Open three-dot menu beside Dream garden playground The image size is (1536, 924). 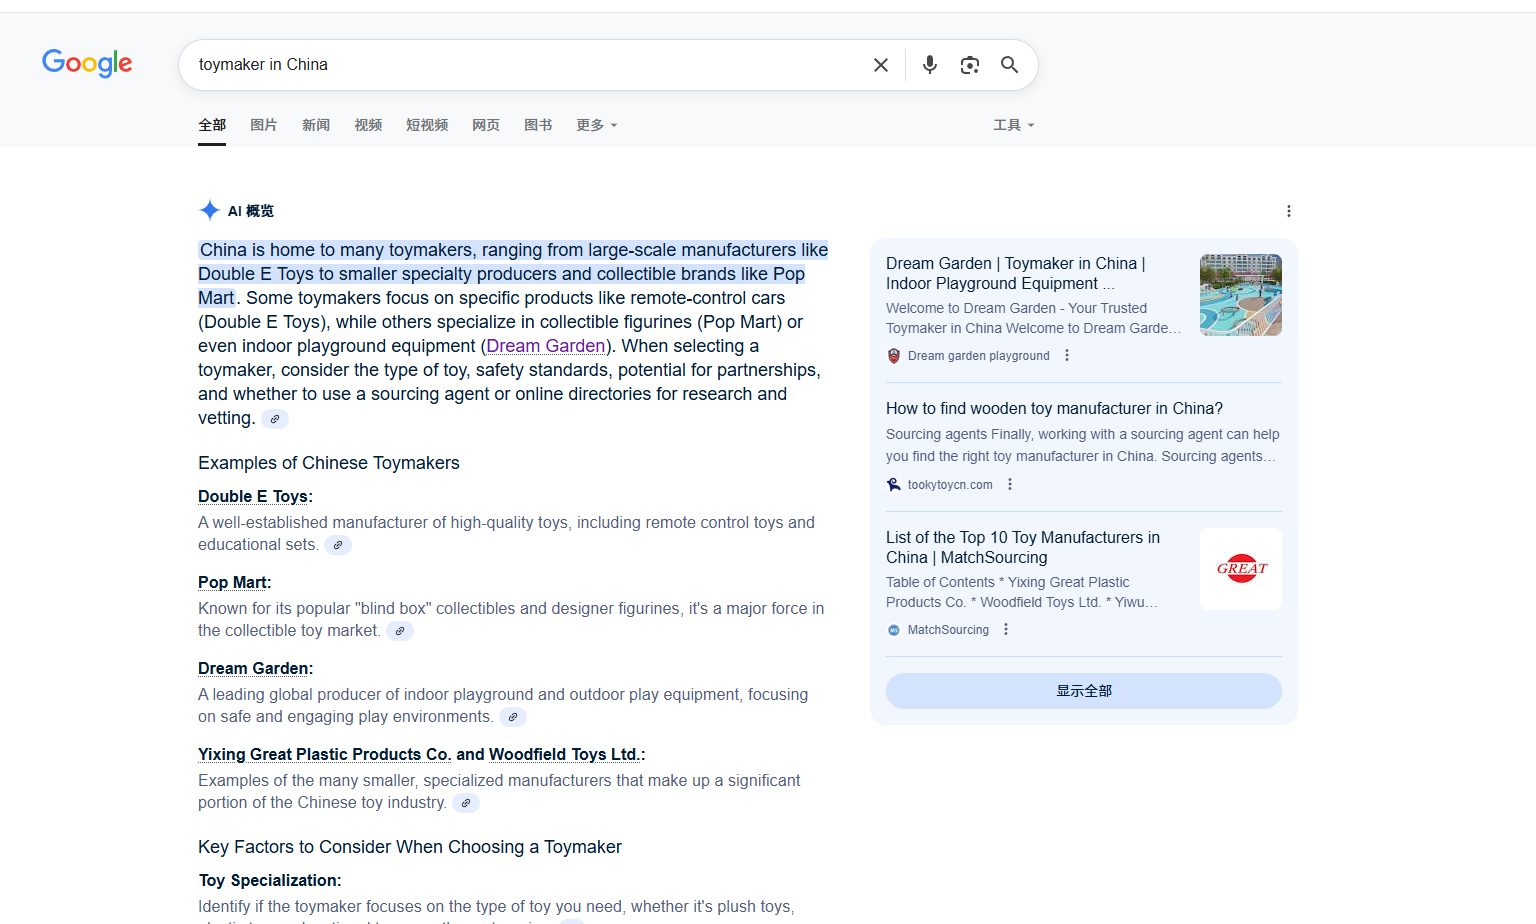point(1067,355)
